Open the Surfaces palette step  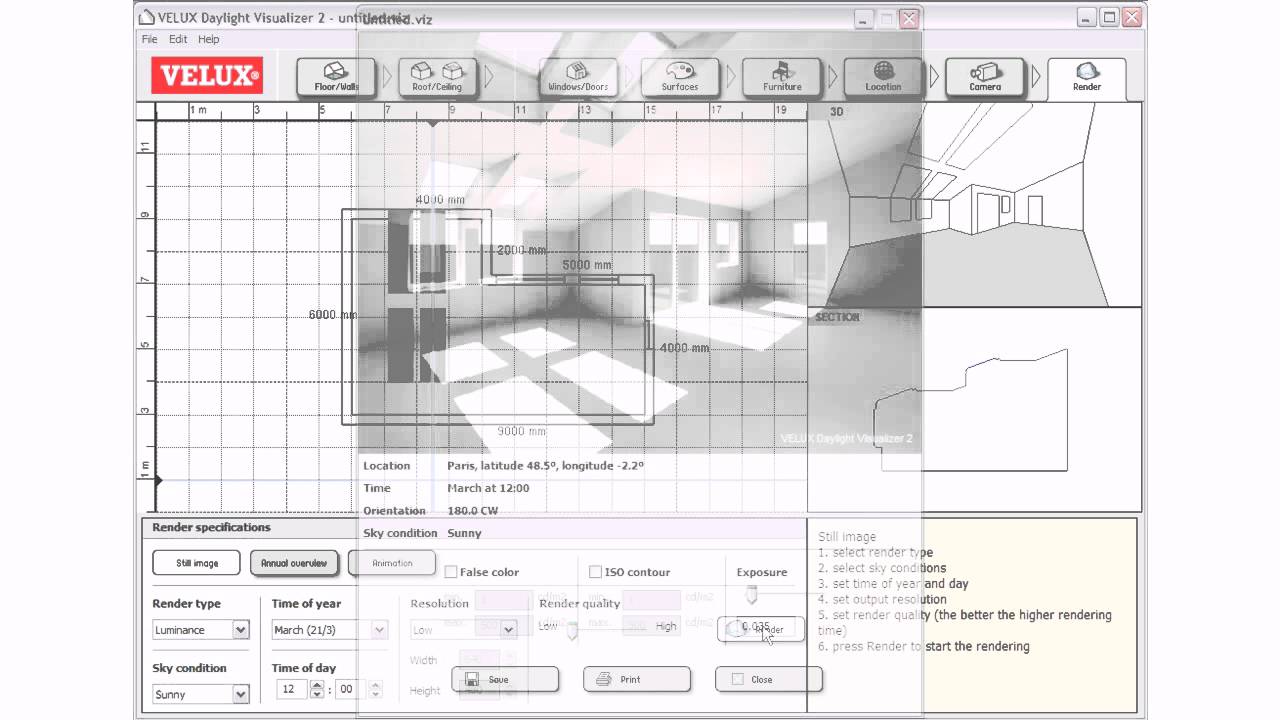[x=679, y=77]
